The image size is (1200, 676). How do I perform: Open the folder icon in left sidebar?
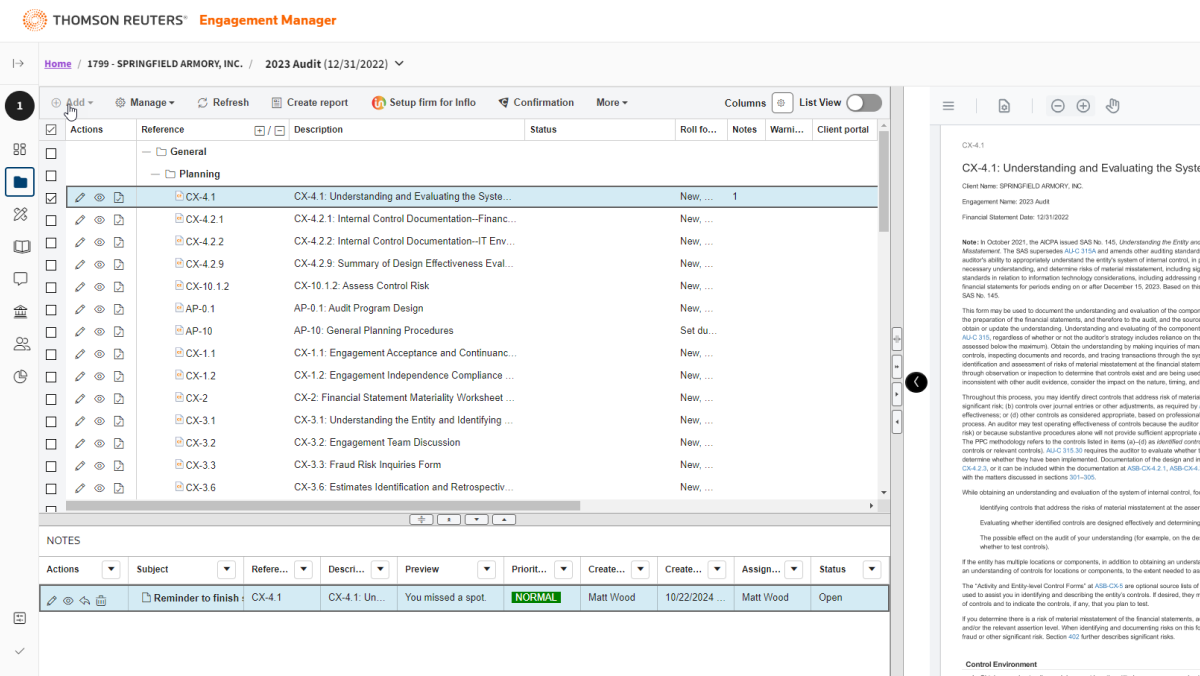(20, 182)
